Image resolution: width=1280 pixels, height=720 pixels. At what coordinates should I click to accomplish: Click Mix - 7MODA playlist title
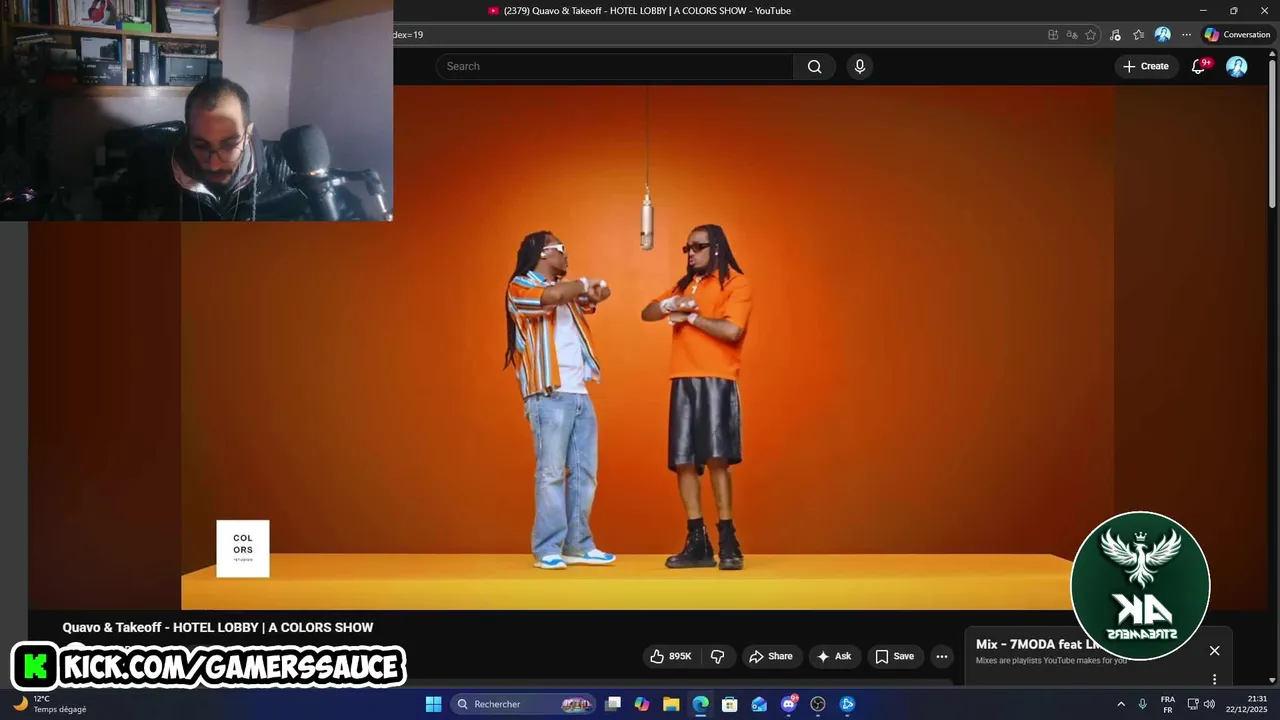tap(1040, 644)
